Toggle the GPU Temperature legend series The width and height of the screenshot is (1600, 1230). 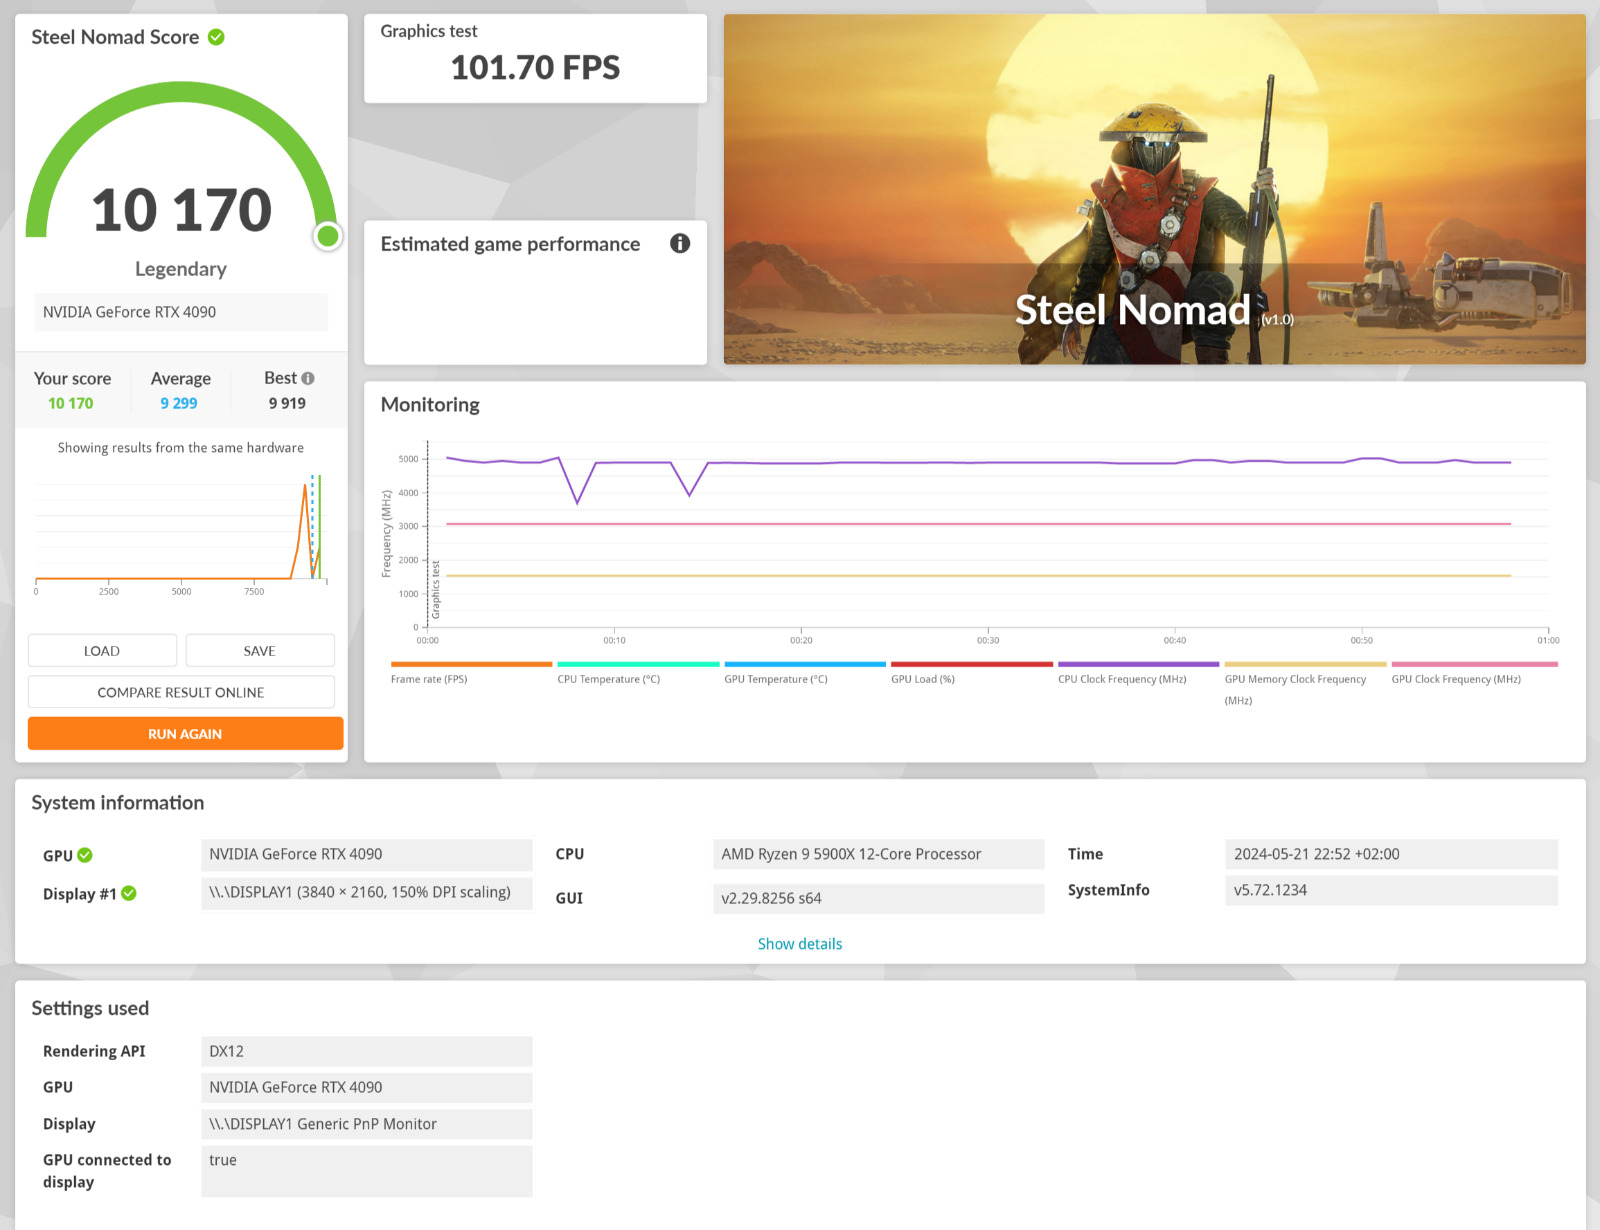pyautogui.click(x=805, y=672)
